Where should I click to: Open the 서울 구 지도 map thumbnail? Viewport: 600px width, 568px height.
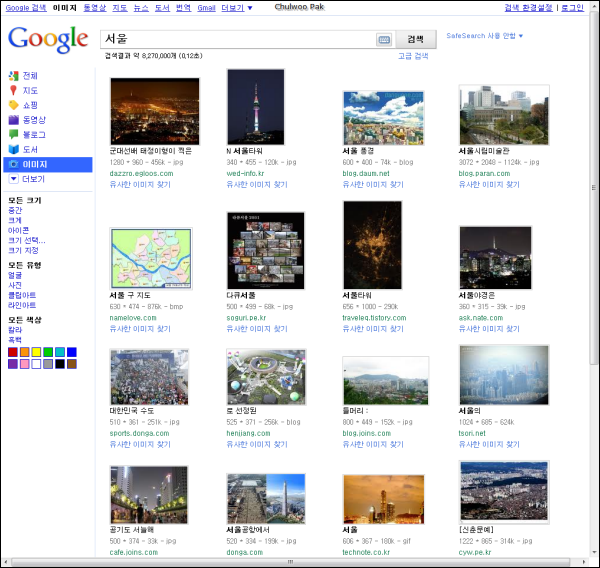coord(151,258)
